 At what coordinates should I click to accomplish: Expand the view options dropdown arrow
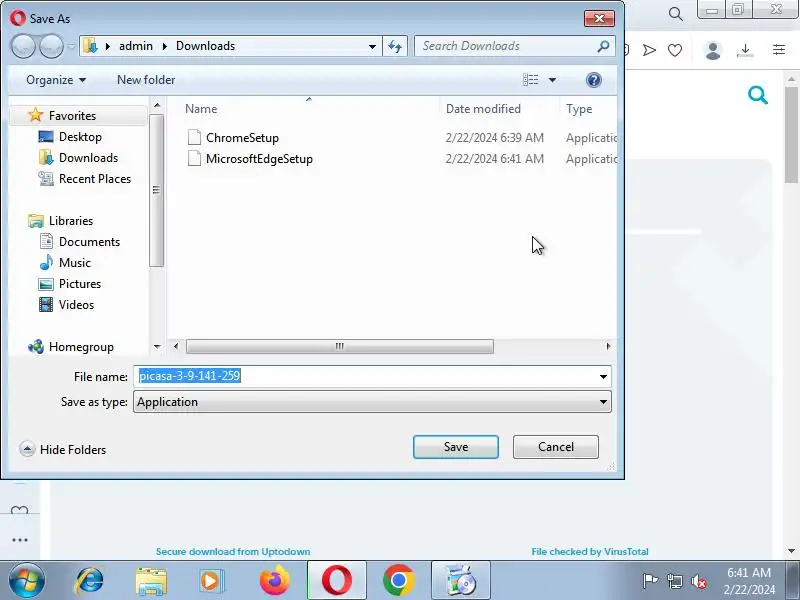[552, 80]
